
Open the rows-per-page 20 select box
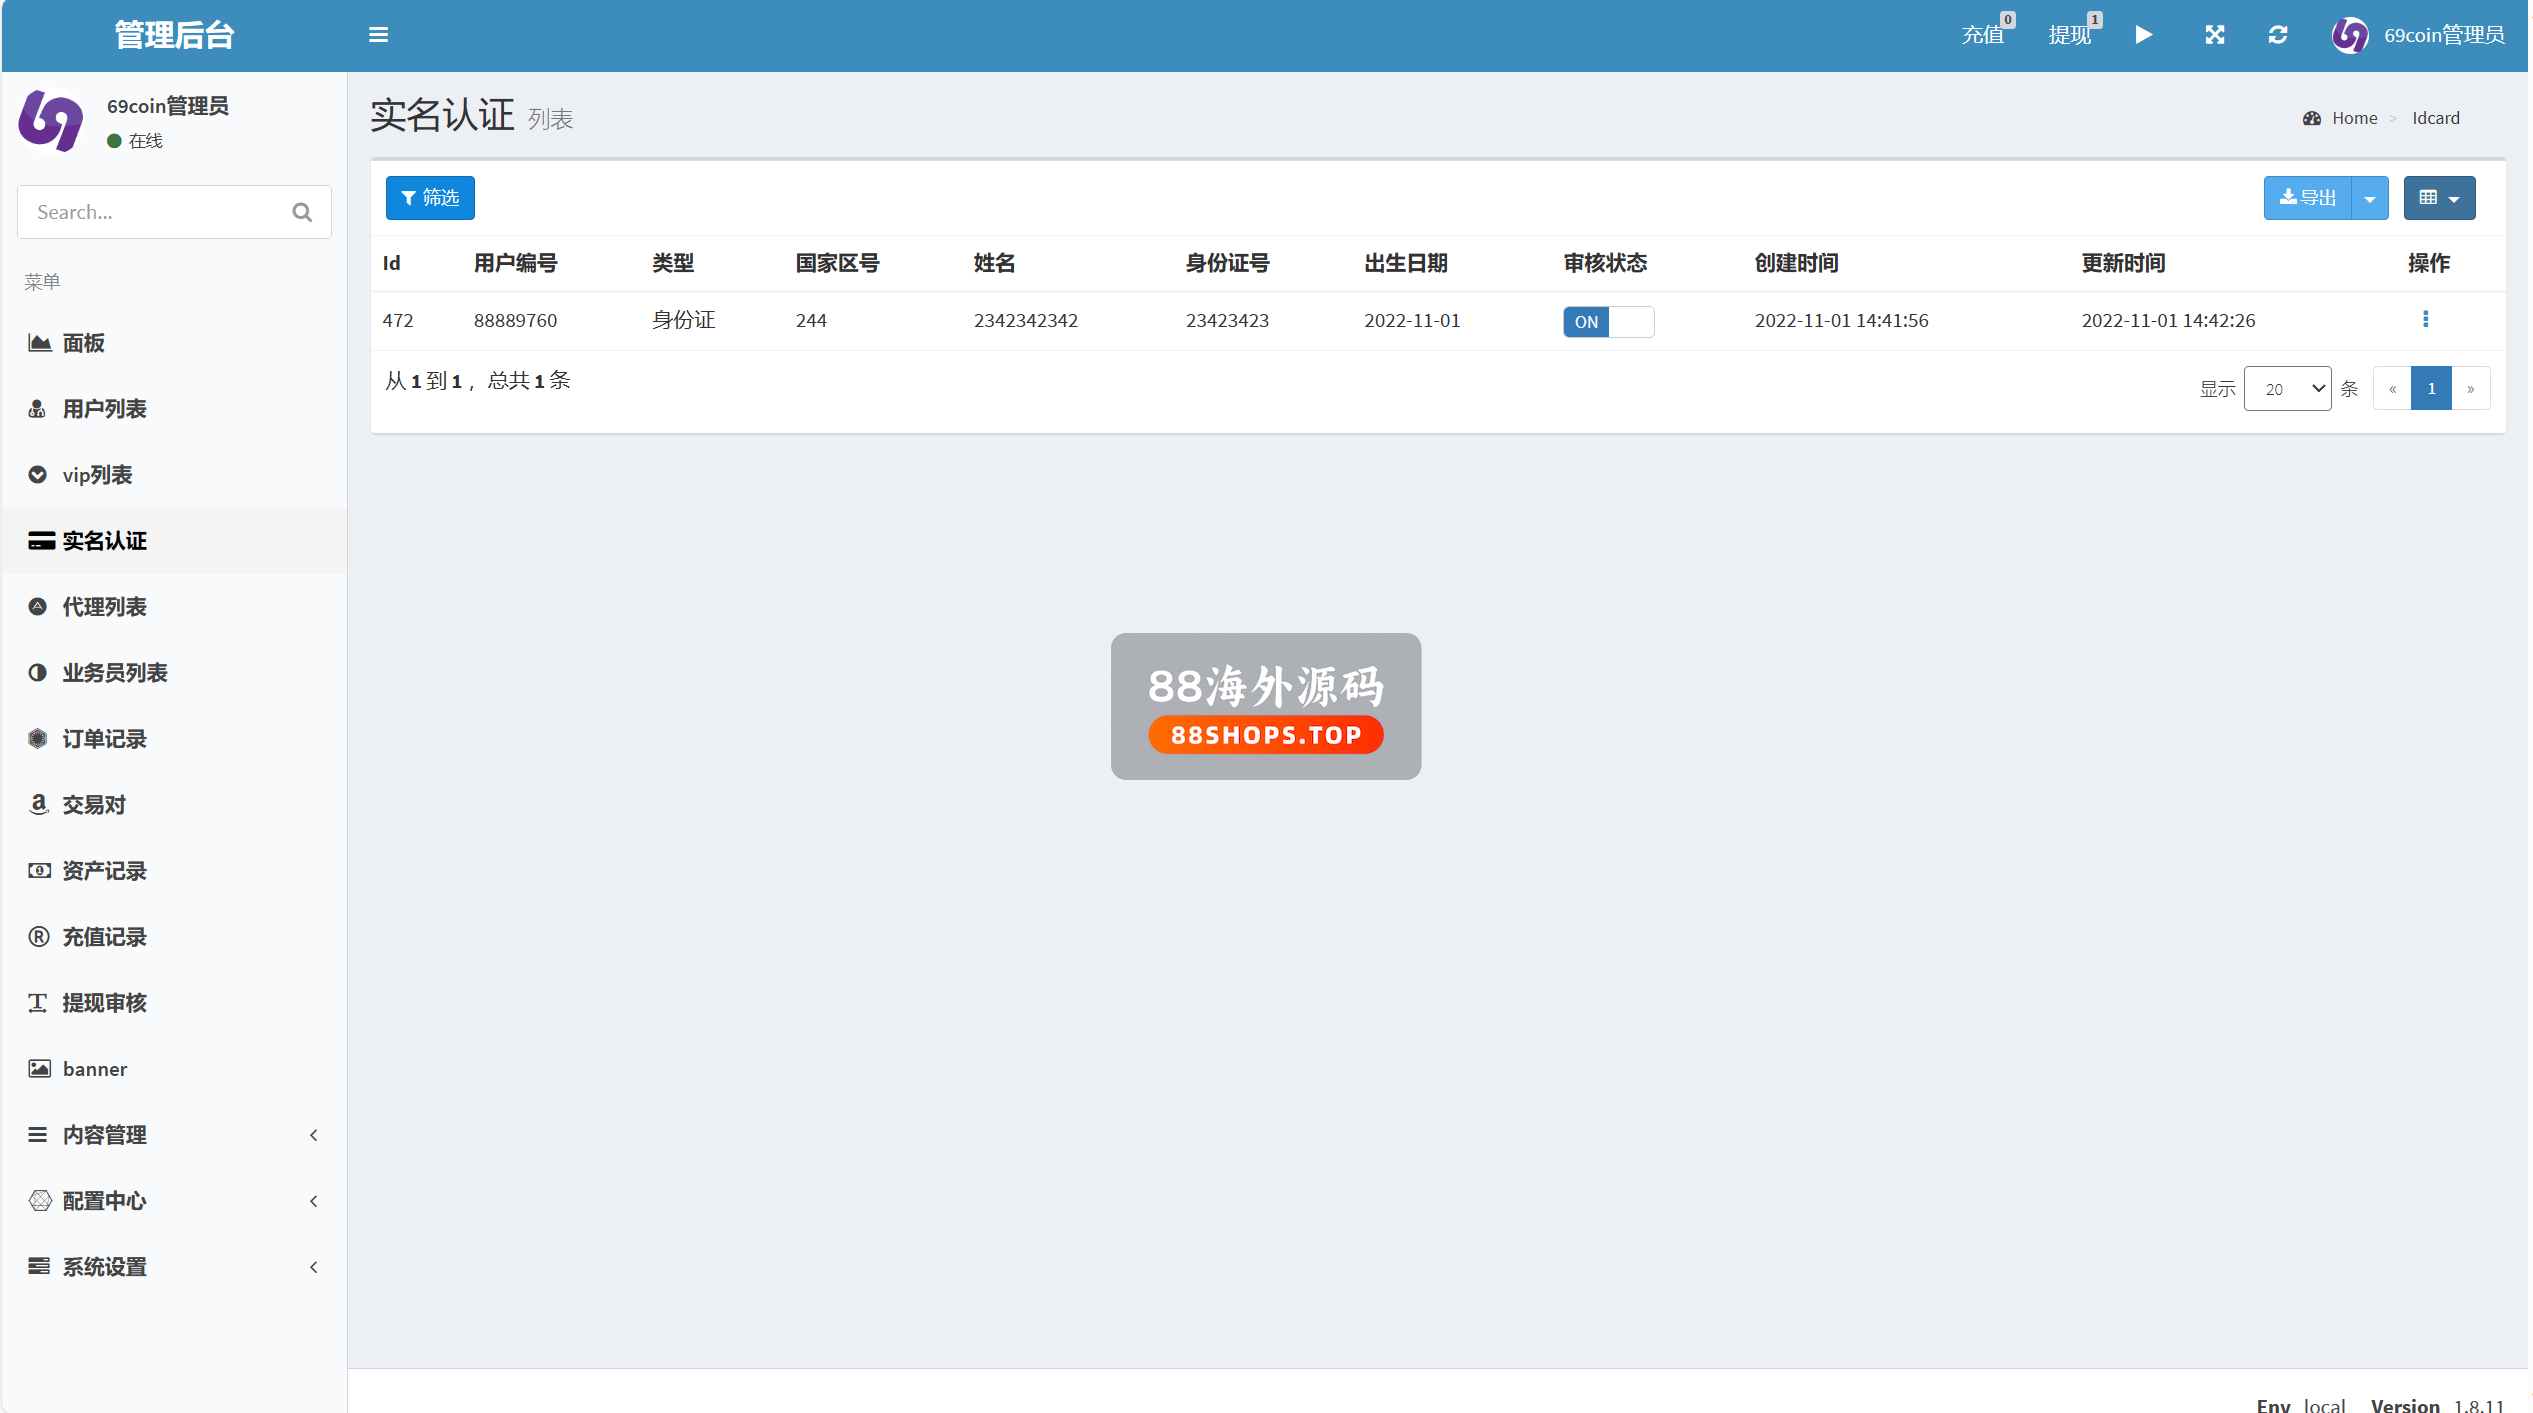point(2287,389)
